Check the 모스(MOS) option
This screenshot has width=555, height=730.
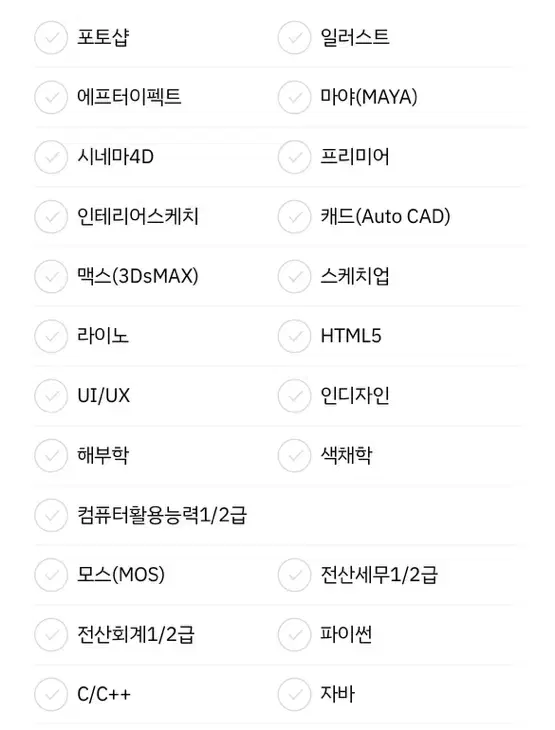51,575
